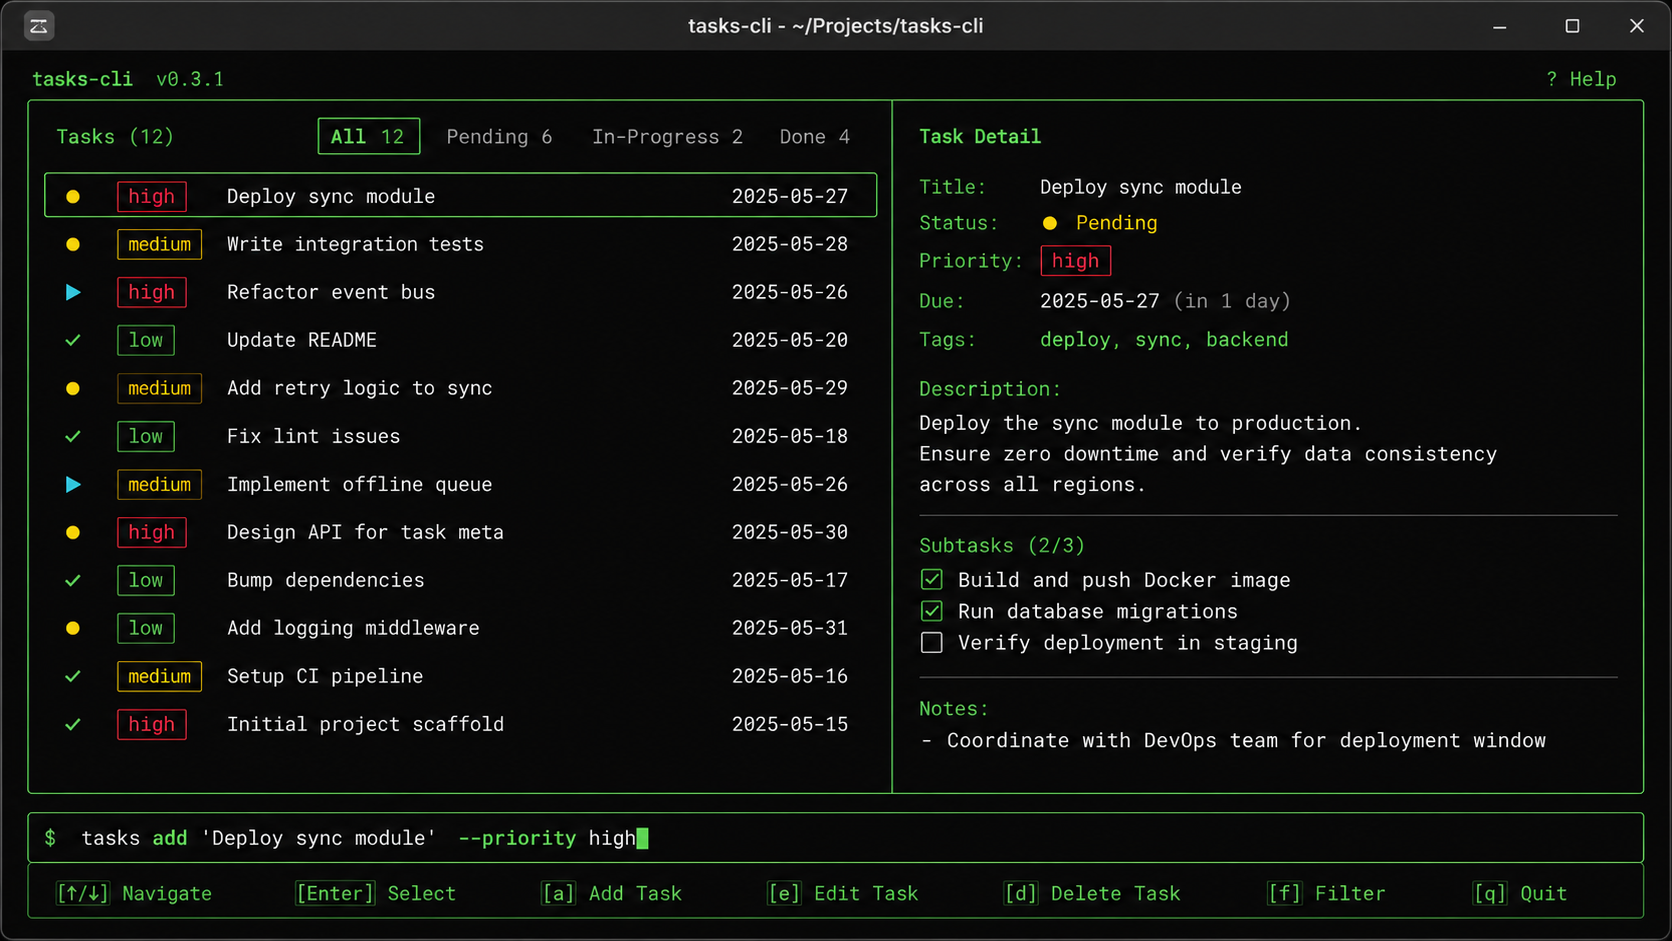Switch to the Done 4 tab
The image size is (1672, 941).
(x=815, y=137)
